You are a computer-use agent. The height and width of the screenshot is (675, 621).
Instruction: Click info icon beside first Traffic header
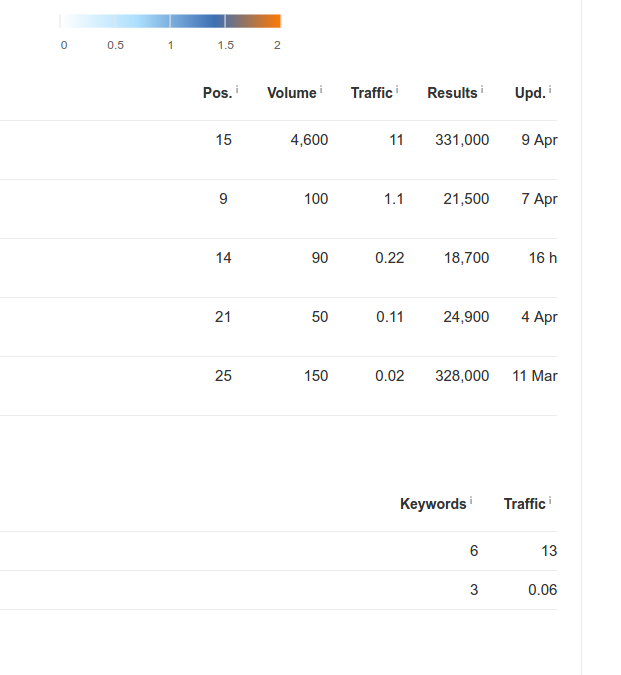click(x=397, y=90)
